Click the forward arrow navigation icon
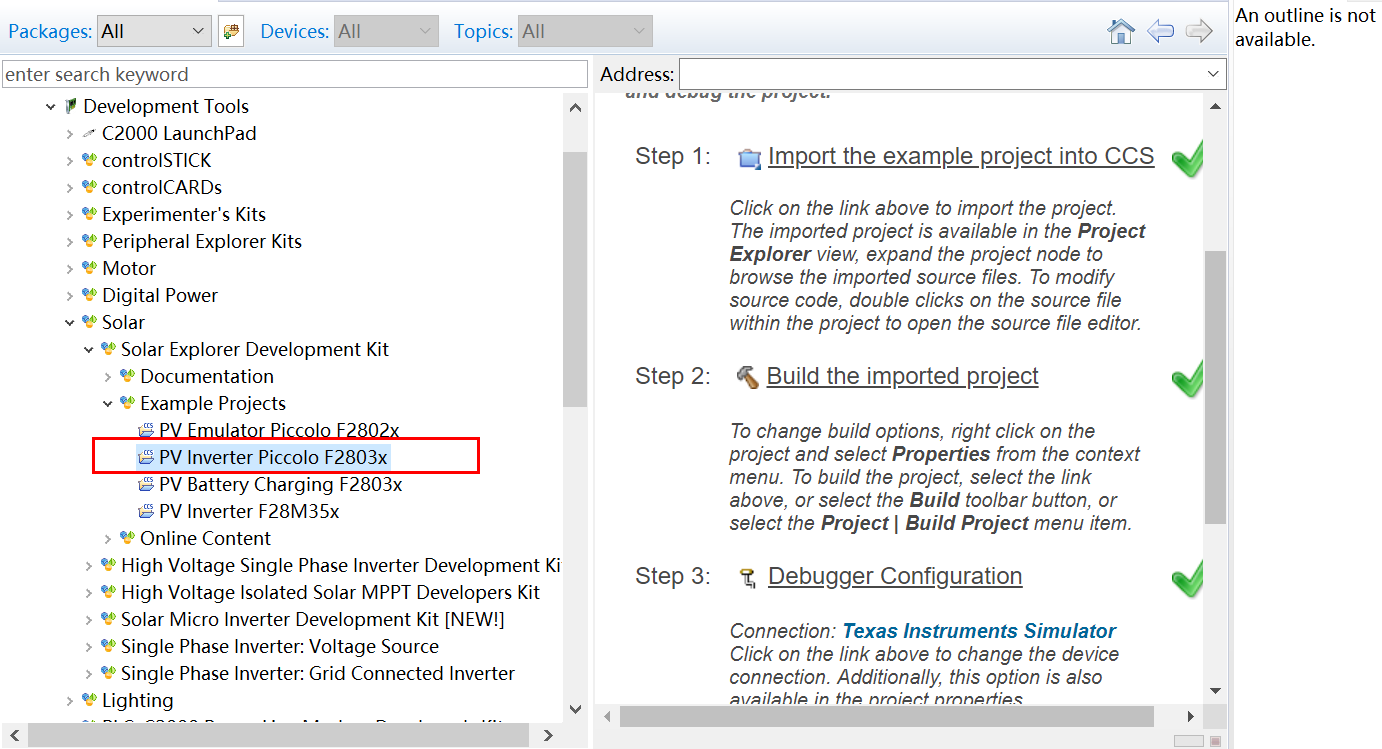 [1198, 32]
